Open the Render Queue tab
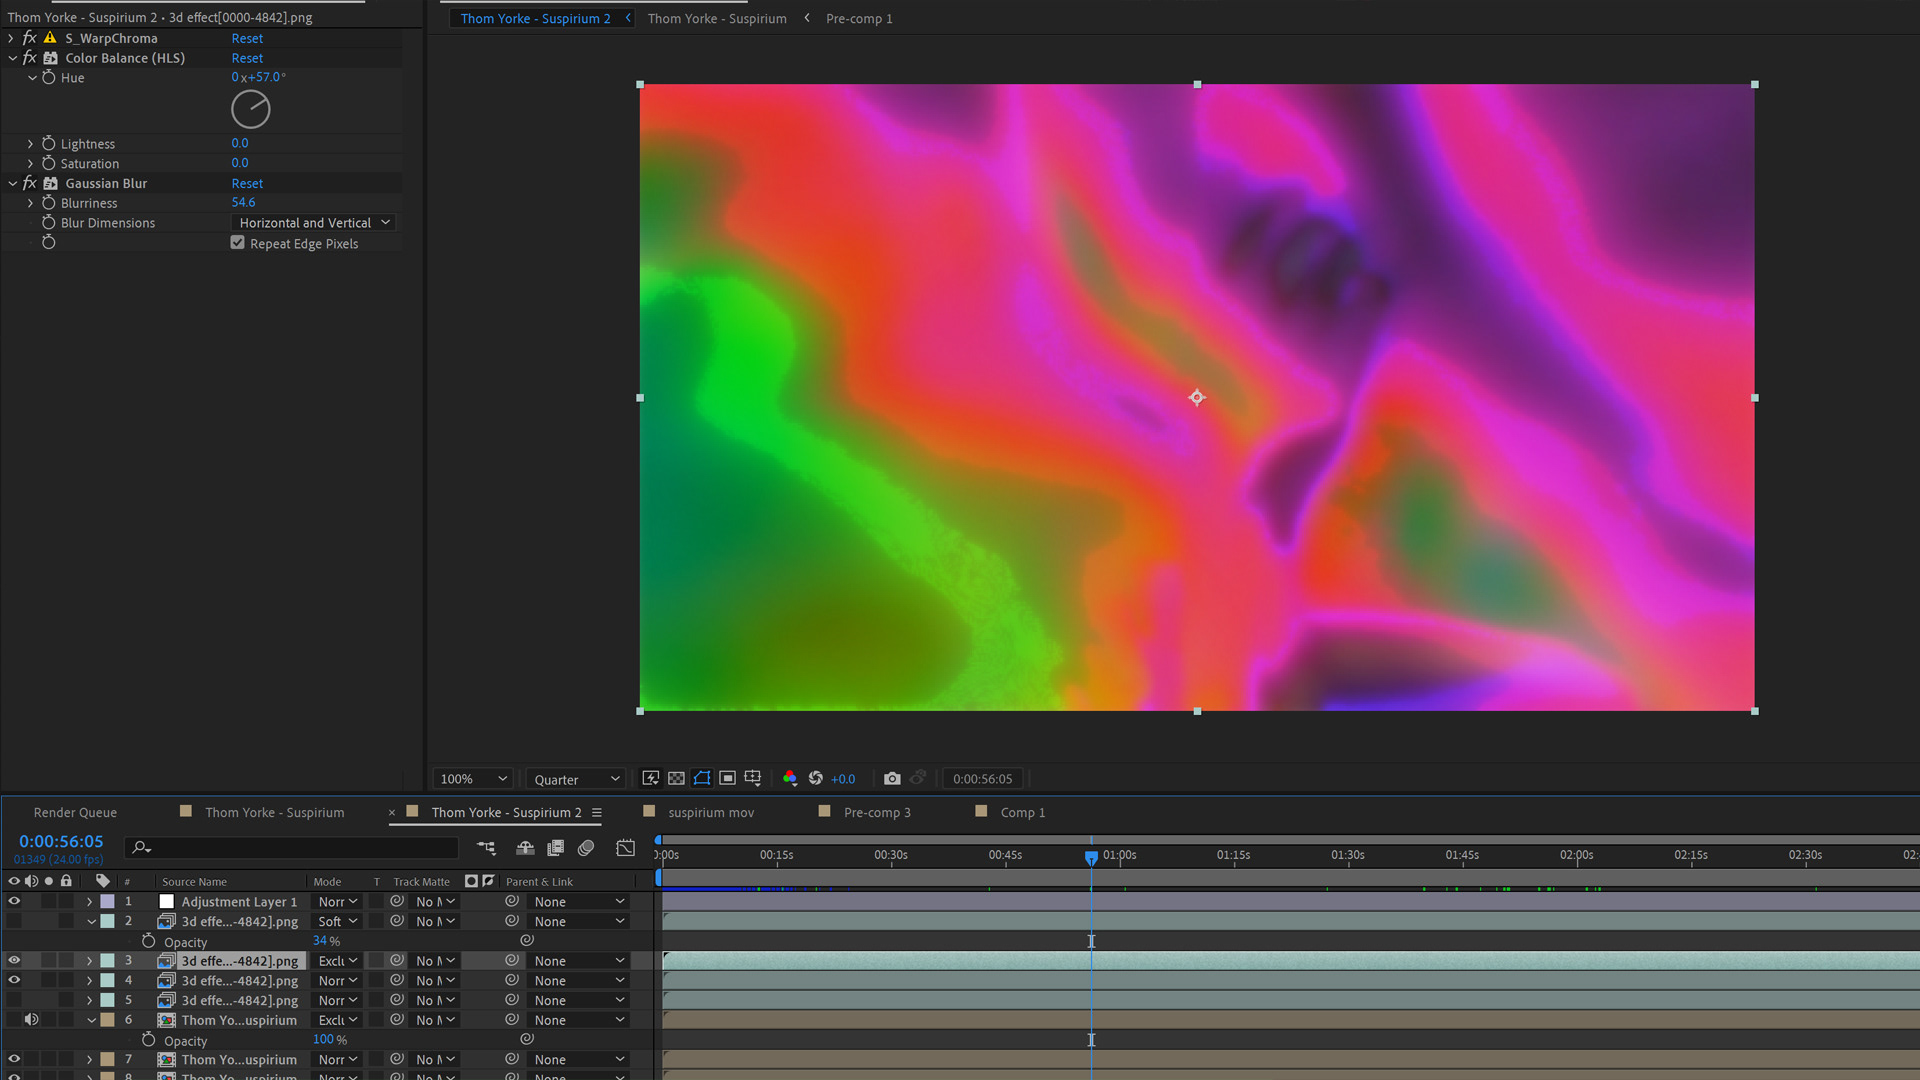 [75, 812]
